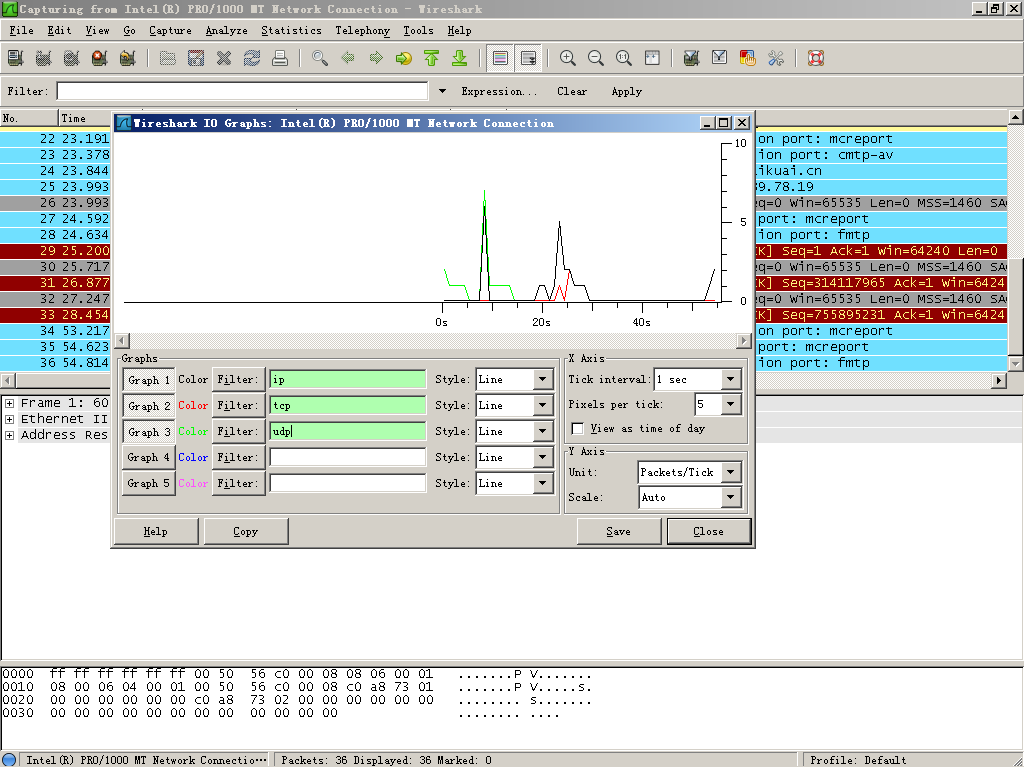Viewport: 1024px width, 768px height.
Task: Open Pixels per tick dropdown
Action: coord(731,404)
